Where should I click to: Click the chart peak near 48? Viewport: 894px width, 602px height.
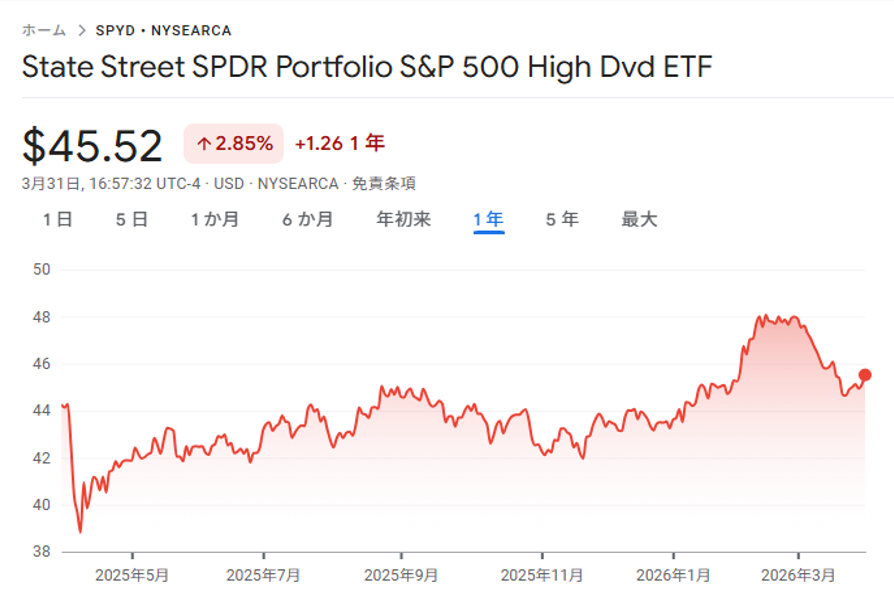point(761,317)
